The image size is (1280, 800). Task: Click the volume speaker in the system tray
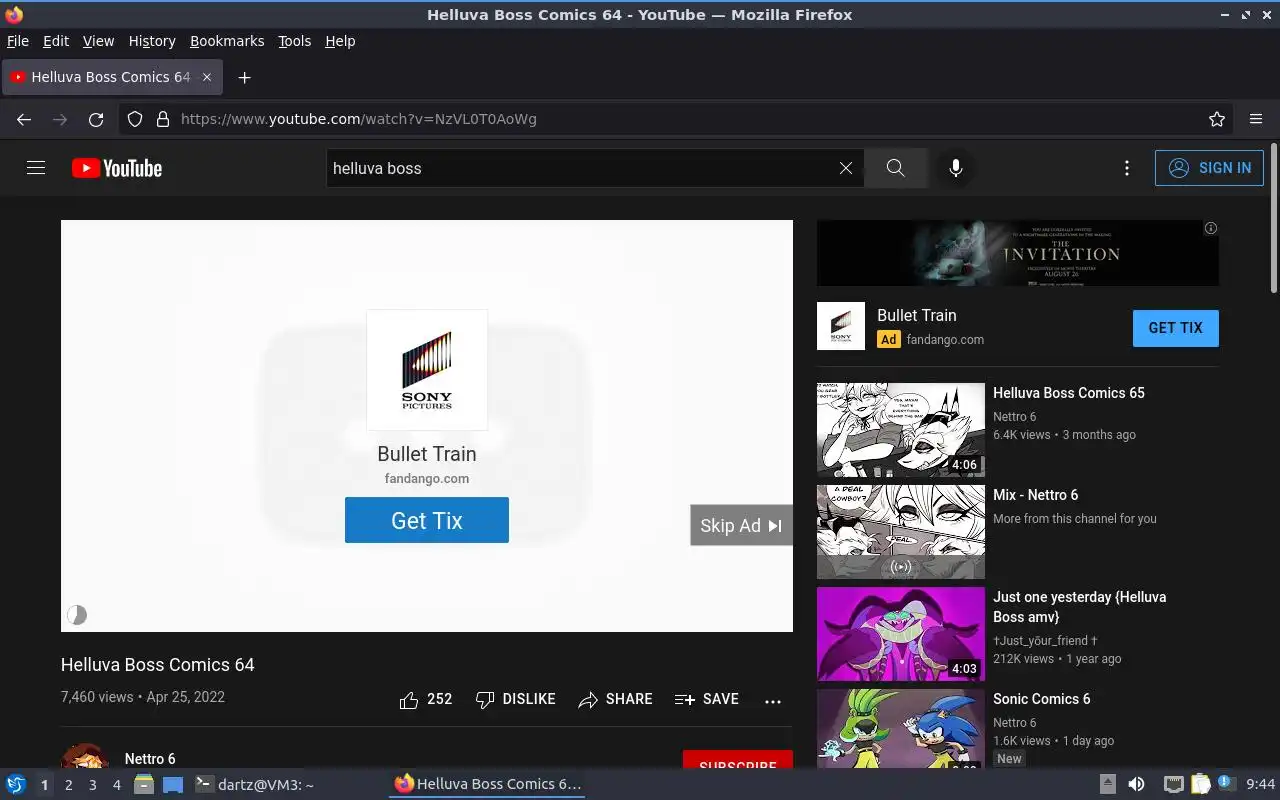point(1136,784)
